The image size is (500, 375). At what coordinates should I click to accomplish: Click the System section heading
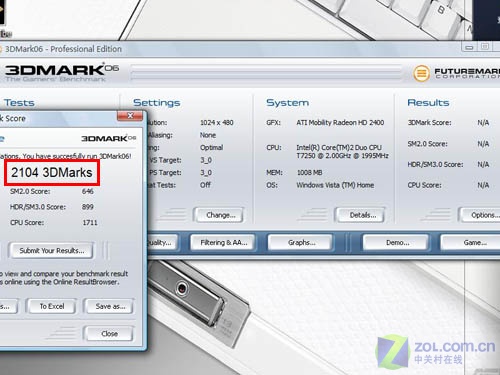[287, 102]
